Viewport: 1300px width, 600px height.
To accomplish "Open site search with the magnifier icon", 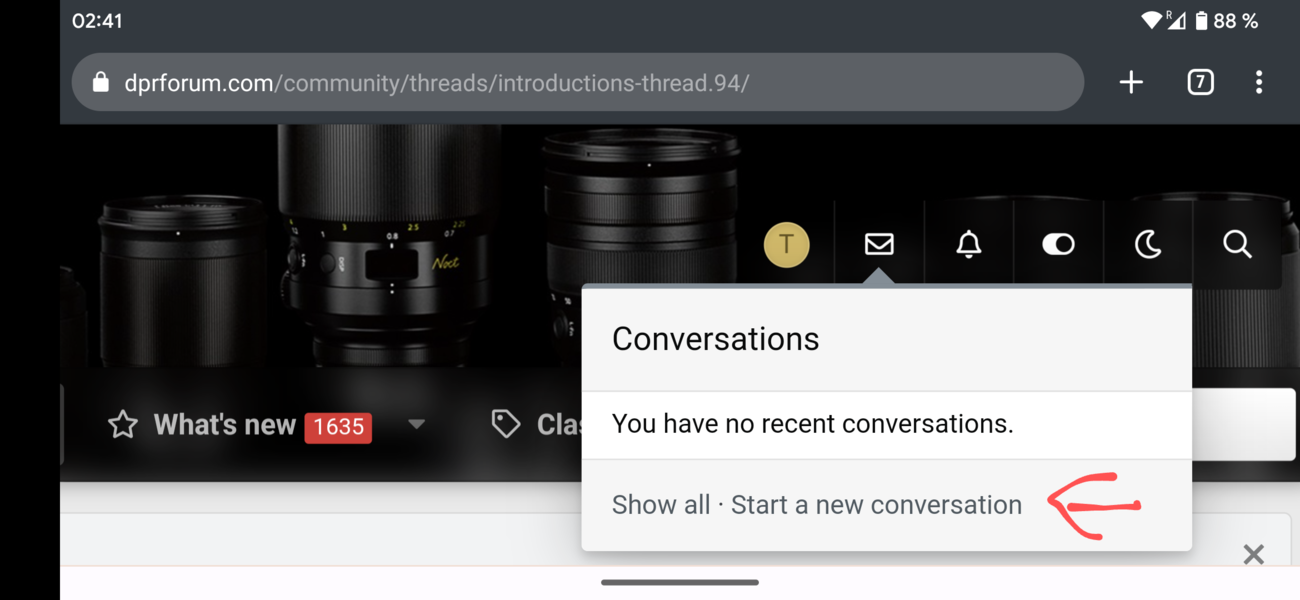I will tap(1238, 243).
